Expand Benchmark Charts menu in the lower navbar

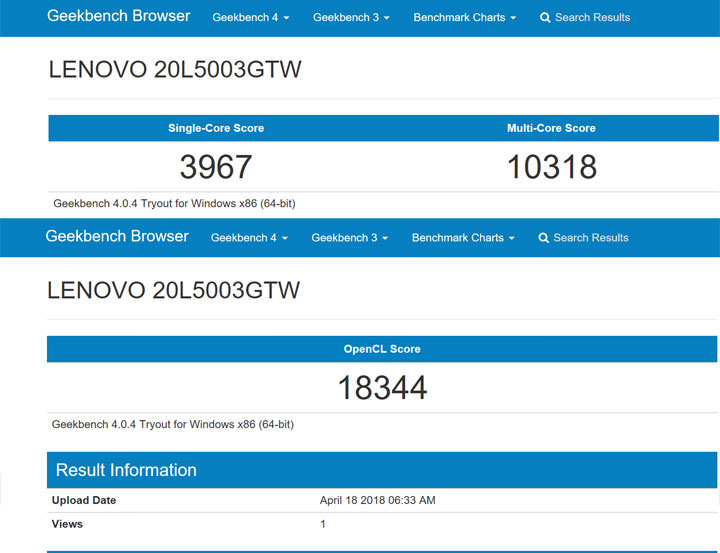click(463, 238)
